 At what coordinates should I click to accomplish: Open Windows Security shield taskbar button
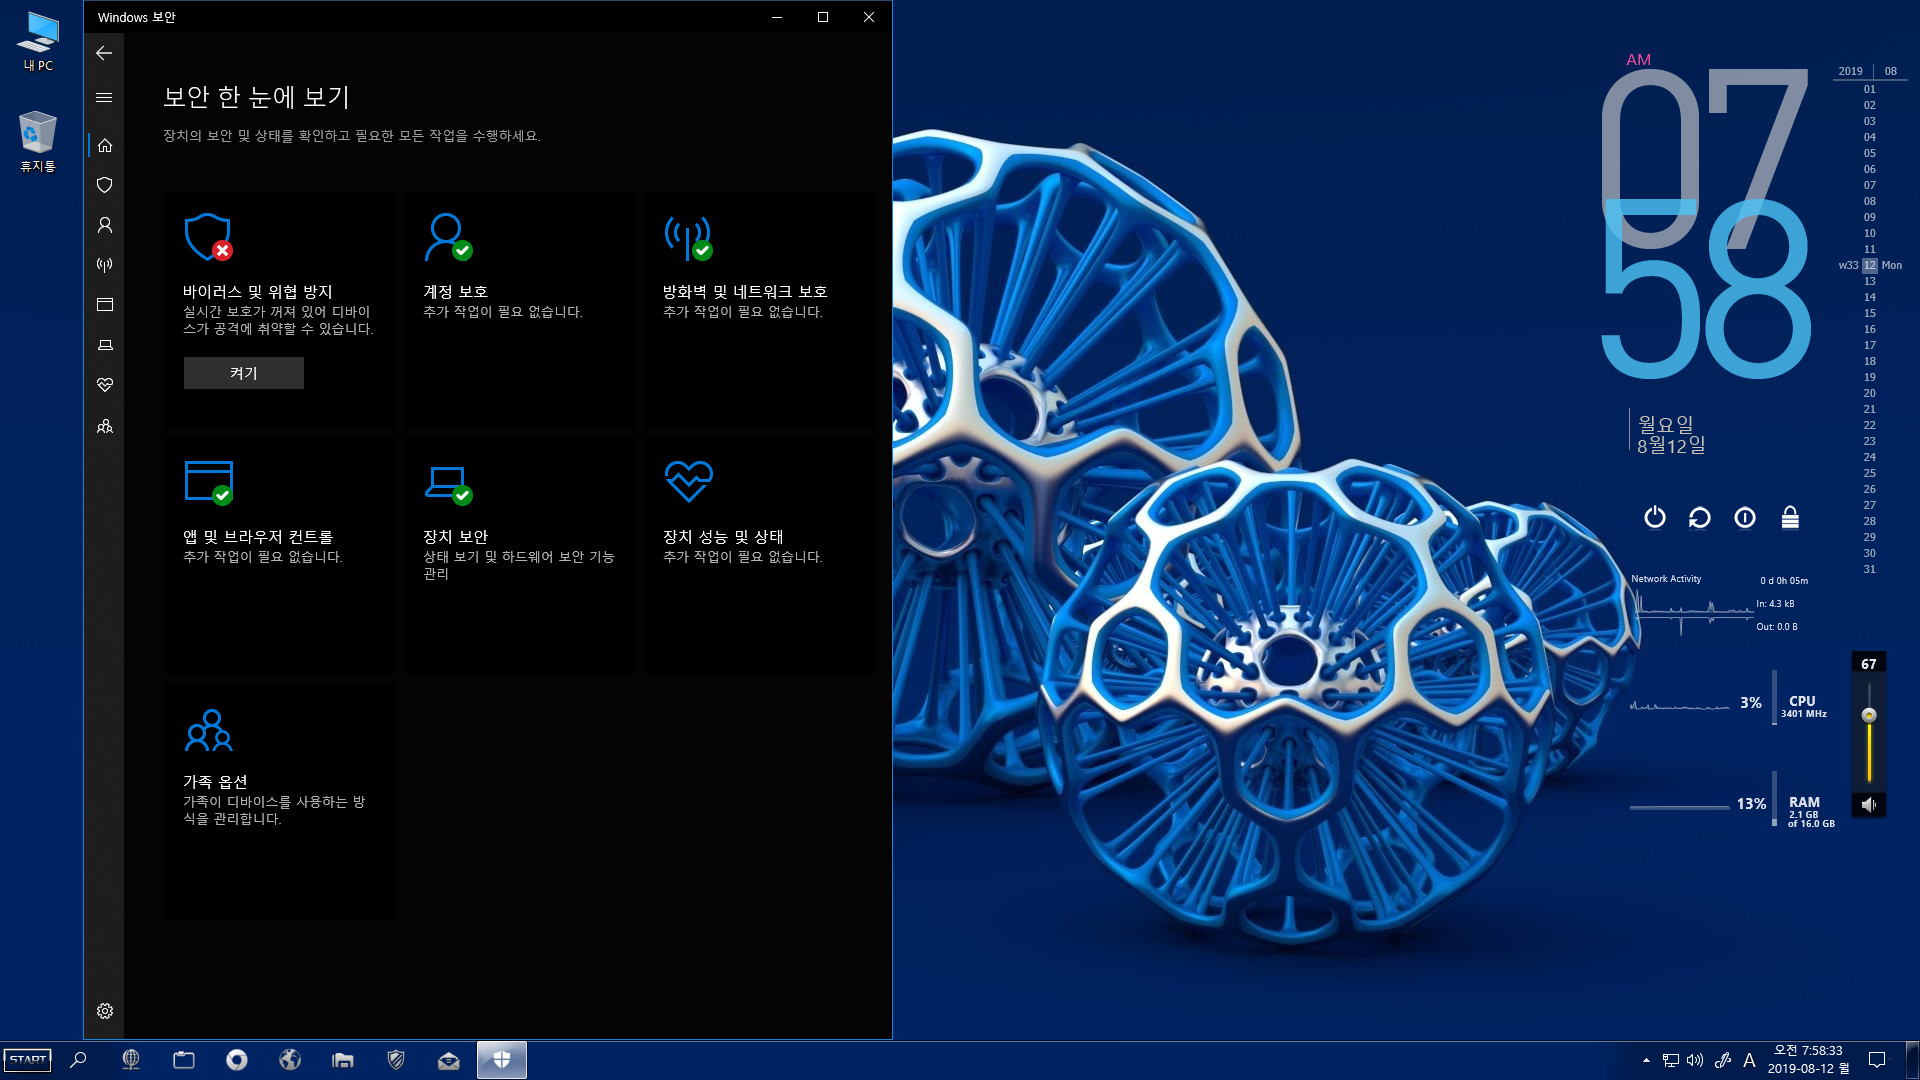tap(502, 1060)
